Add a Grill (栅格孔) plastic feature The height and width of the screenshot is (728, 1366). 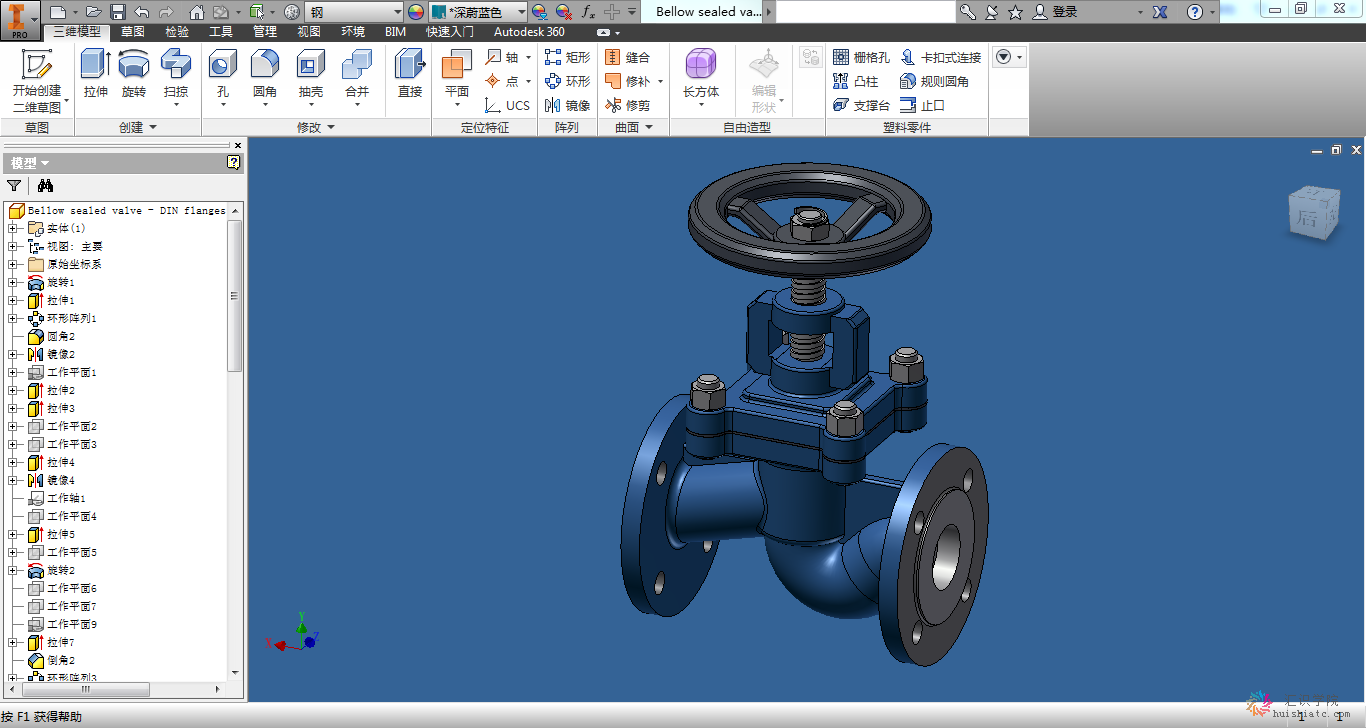tap(861, 57)
